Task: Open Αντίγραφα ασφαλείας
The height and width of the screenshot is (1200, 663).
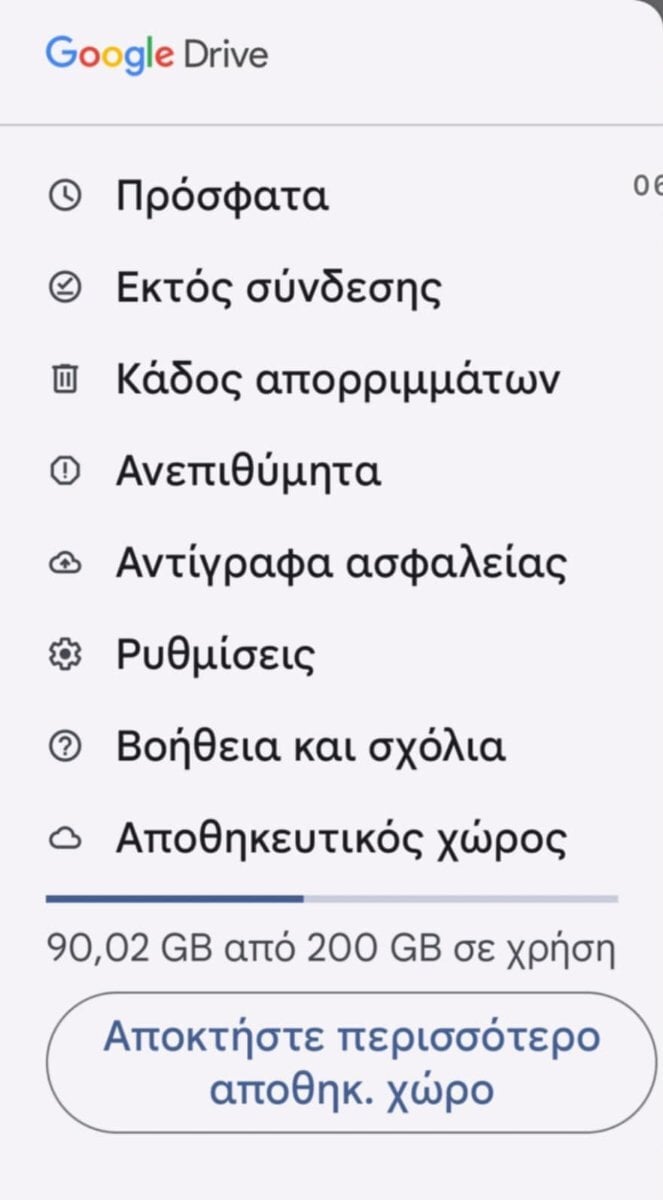Action: click(x=331, y=564)
